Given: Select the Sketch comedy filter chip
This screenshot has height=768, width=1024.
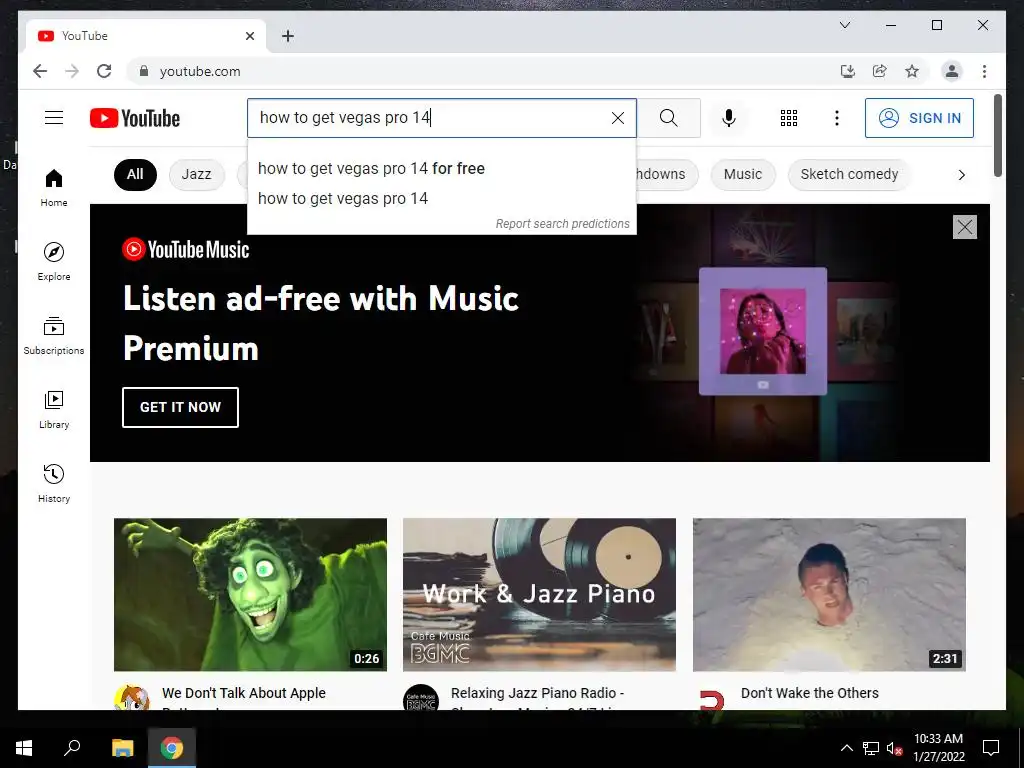Looking at the screenshot, I should coord(849,174).
